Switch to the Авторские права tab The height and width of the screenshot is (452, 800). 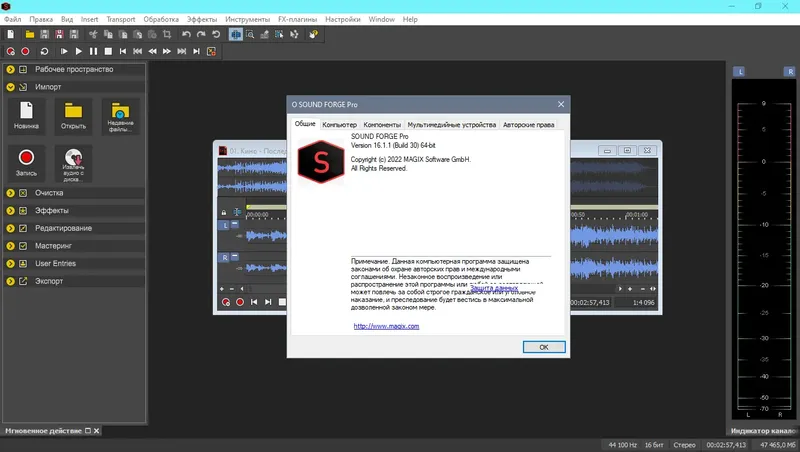click(529, 124)
